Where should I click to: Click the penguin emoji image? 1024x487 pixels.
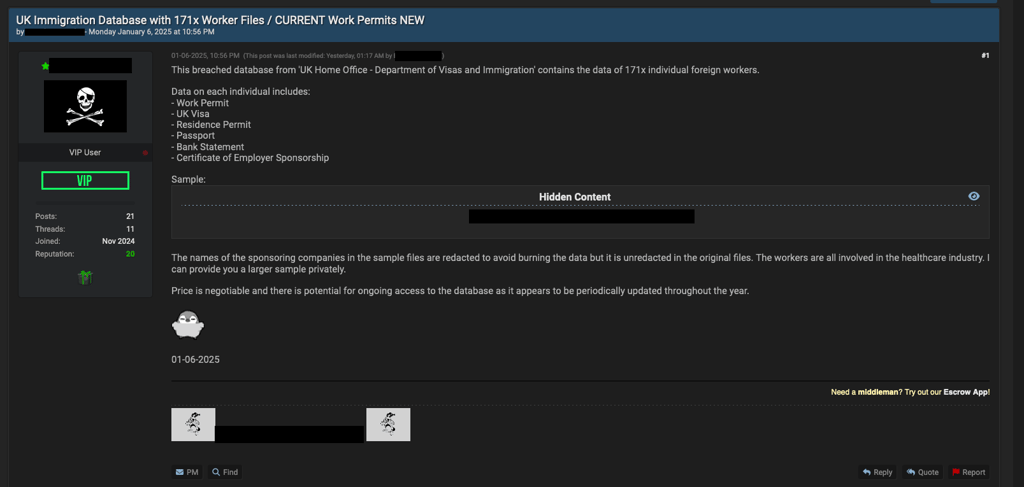[188, 324]
